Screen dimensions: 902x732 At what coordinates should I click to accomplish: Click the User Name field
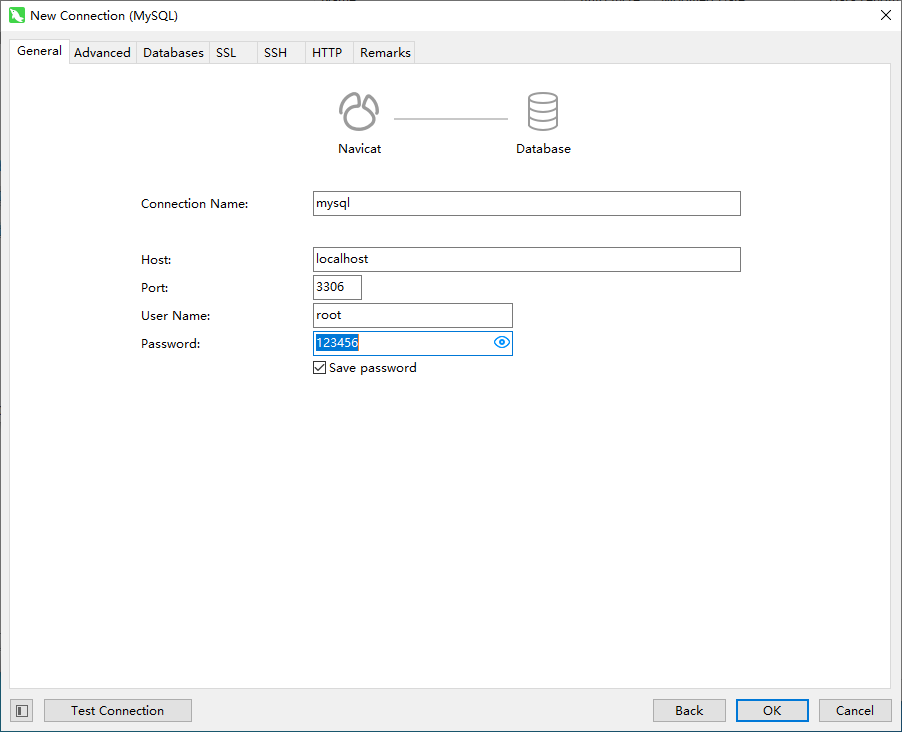412,315
